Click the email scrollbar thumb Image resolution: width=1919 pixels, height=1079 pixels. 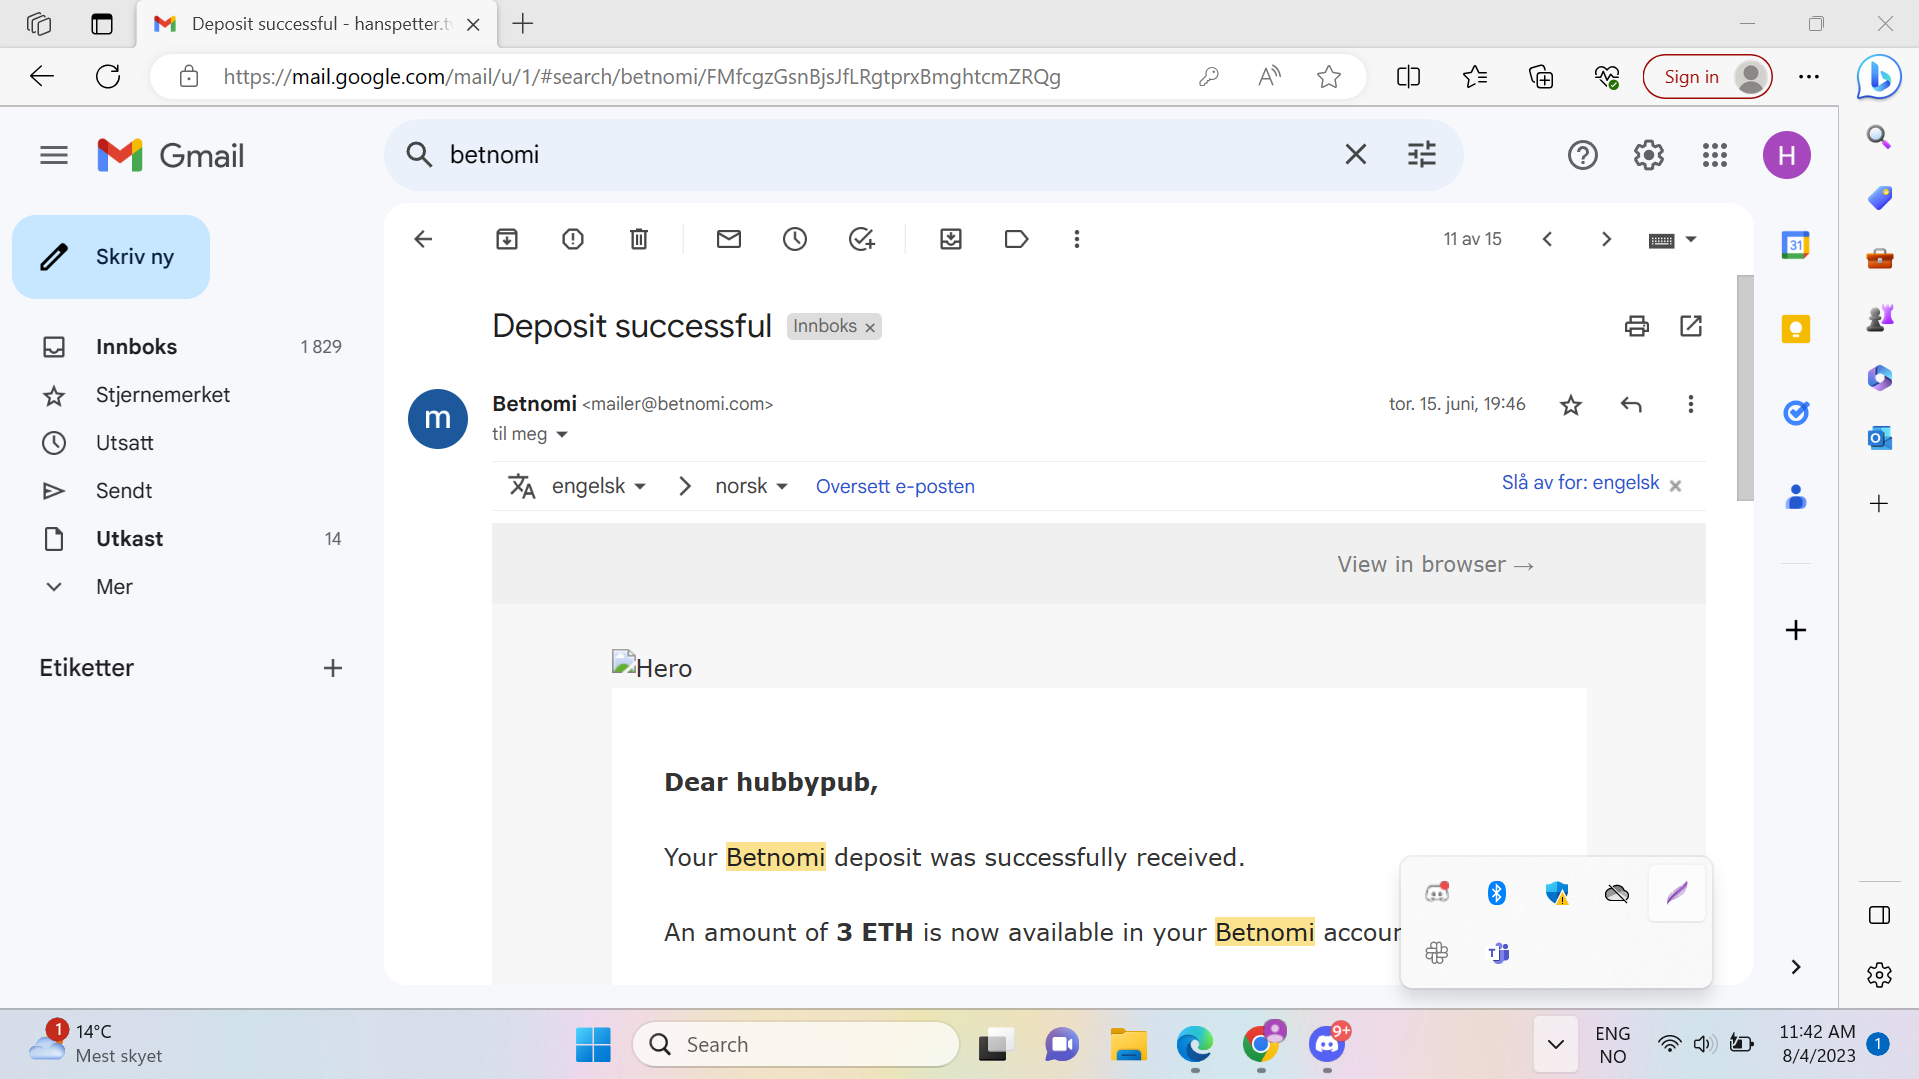click(x=1745, y=388)
